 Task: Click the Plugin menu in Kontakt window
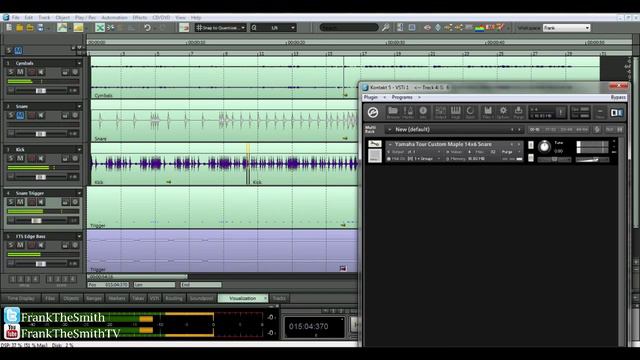coord(371,97)
